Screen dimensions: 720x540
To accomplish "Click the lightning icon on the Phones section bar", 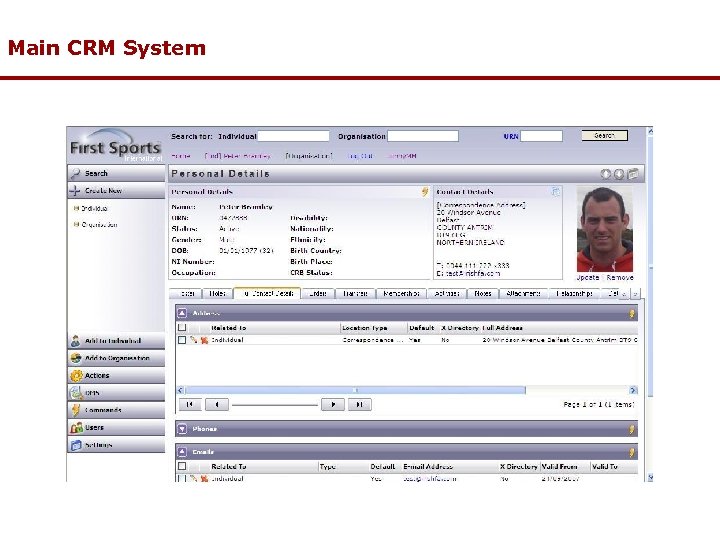I will [632, 429].
